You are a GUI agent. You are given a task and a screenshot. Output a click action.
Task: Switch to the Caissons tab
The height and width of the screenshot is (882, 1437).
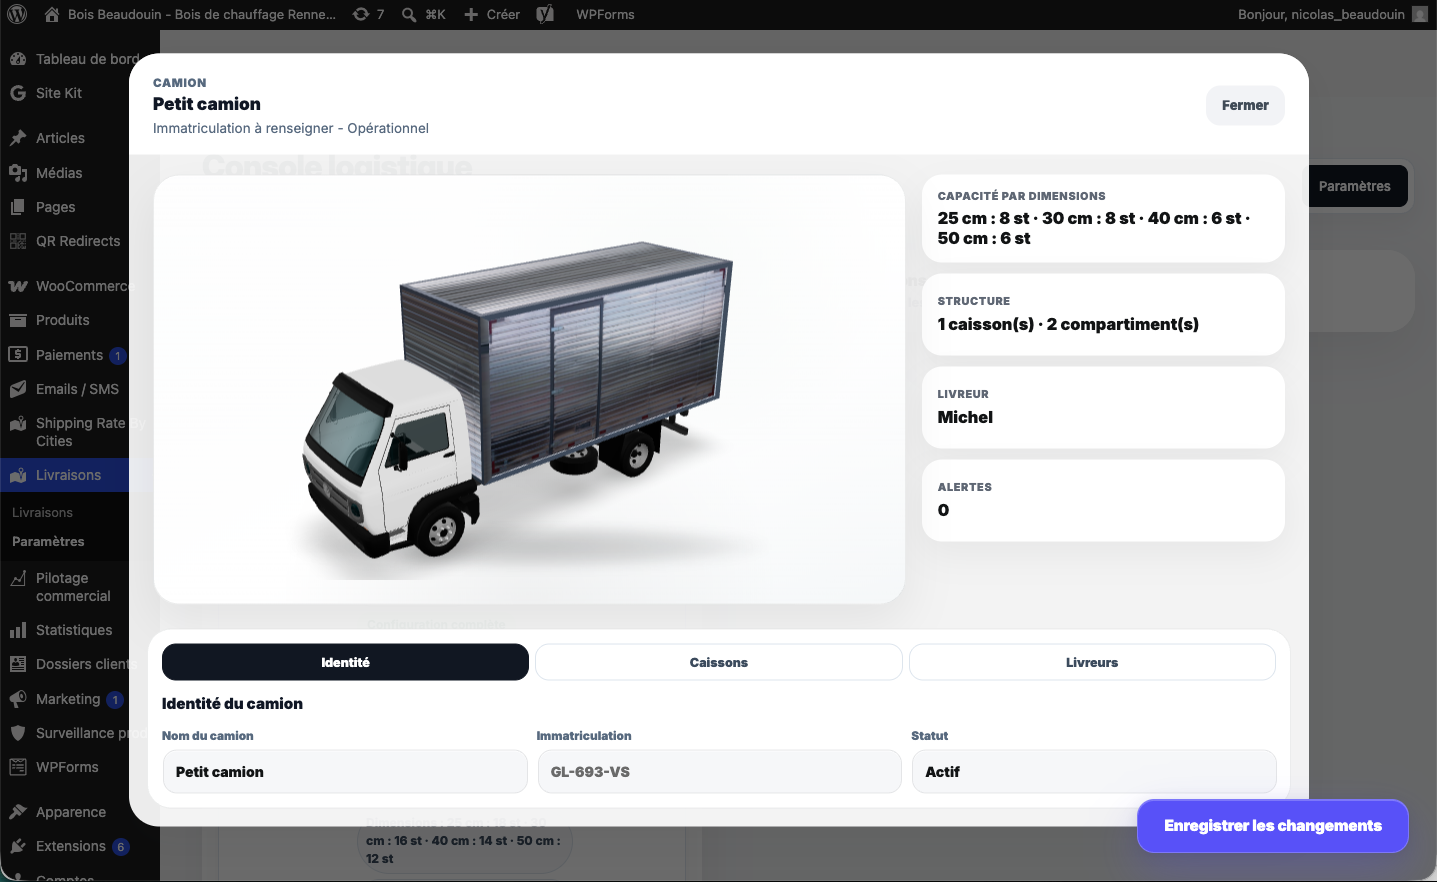click(x=719, y=662)
